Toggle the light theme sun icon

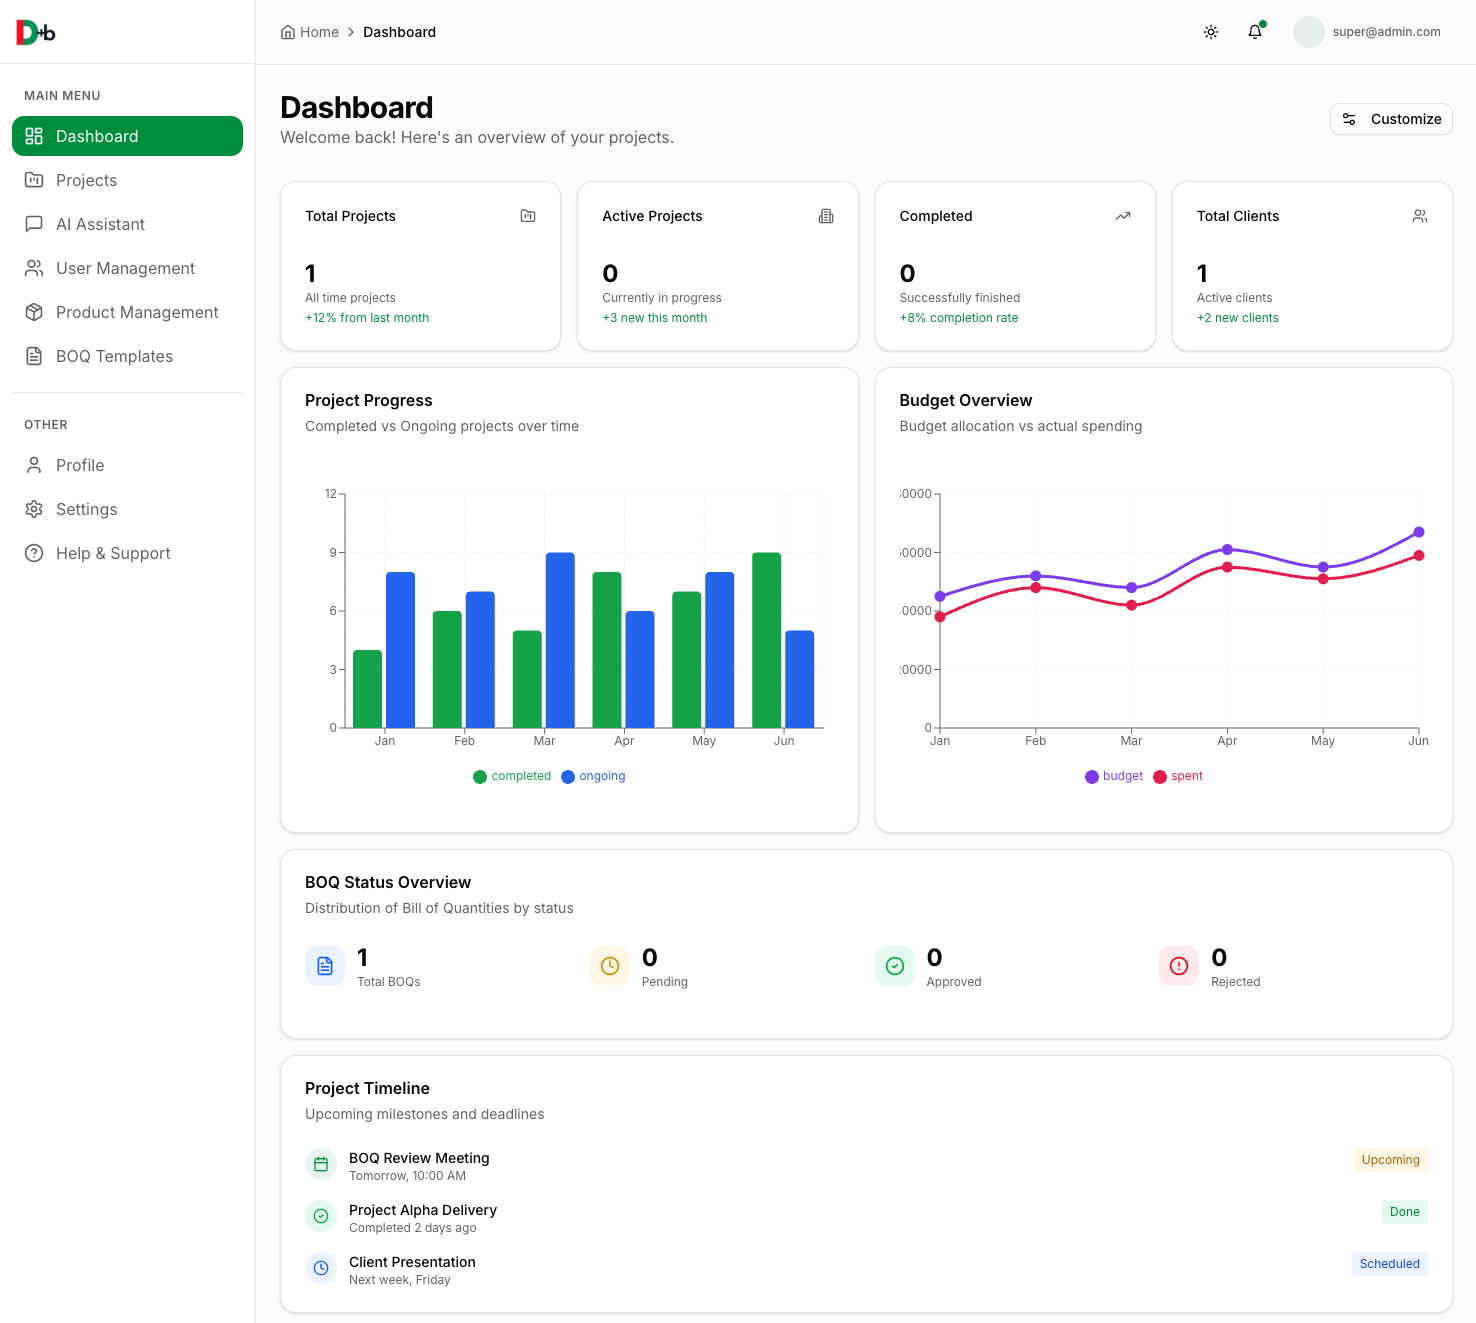coord(1211,32)
